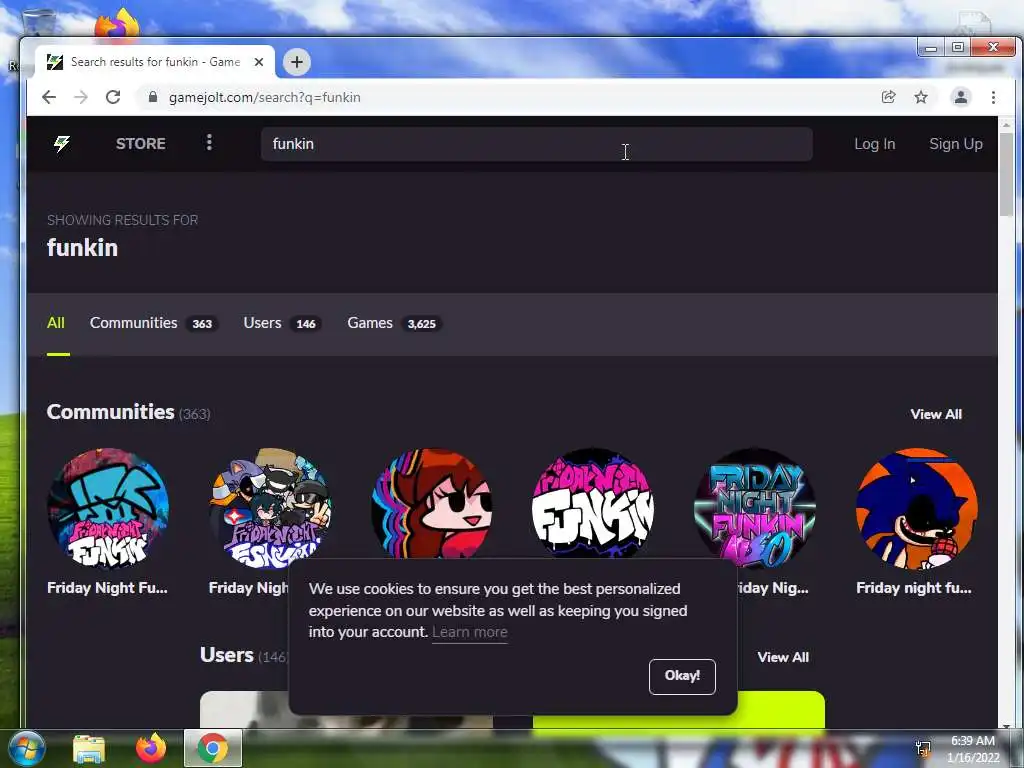Click the browser address bar URL
The width and height of the screenshot is (1024, 768).
point(264,97)
